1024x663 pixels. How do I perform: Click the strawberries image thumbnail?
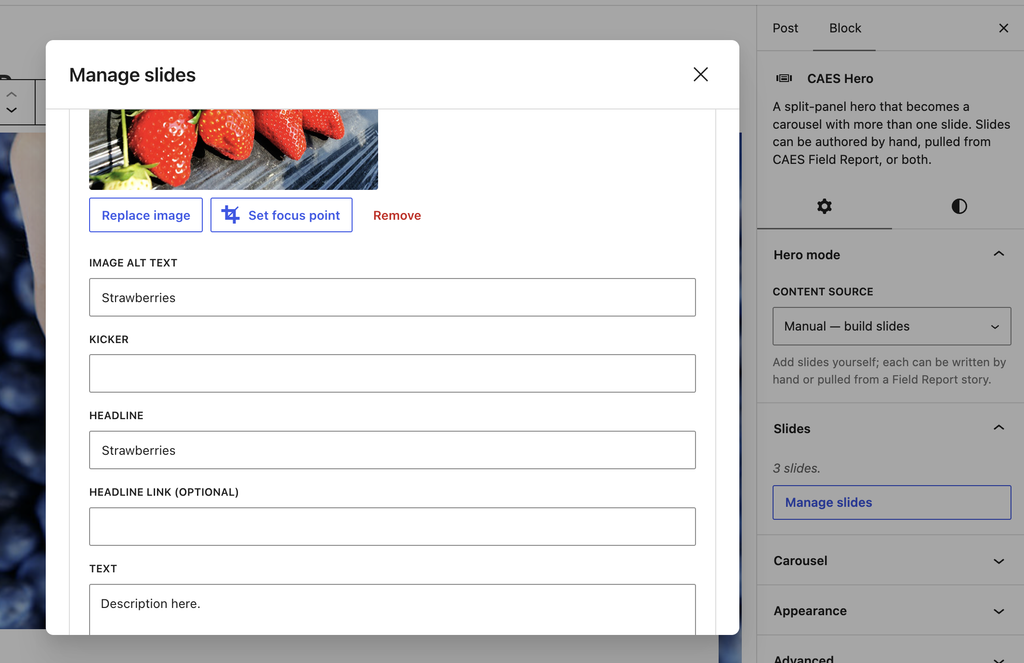pyautogui.click(x=233, y=150)
